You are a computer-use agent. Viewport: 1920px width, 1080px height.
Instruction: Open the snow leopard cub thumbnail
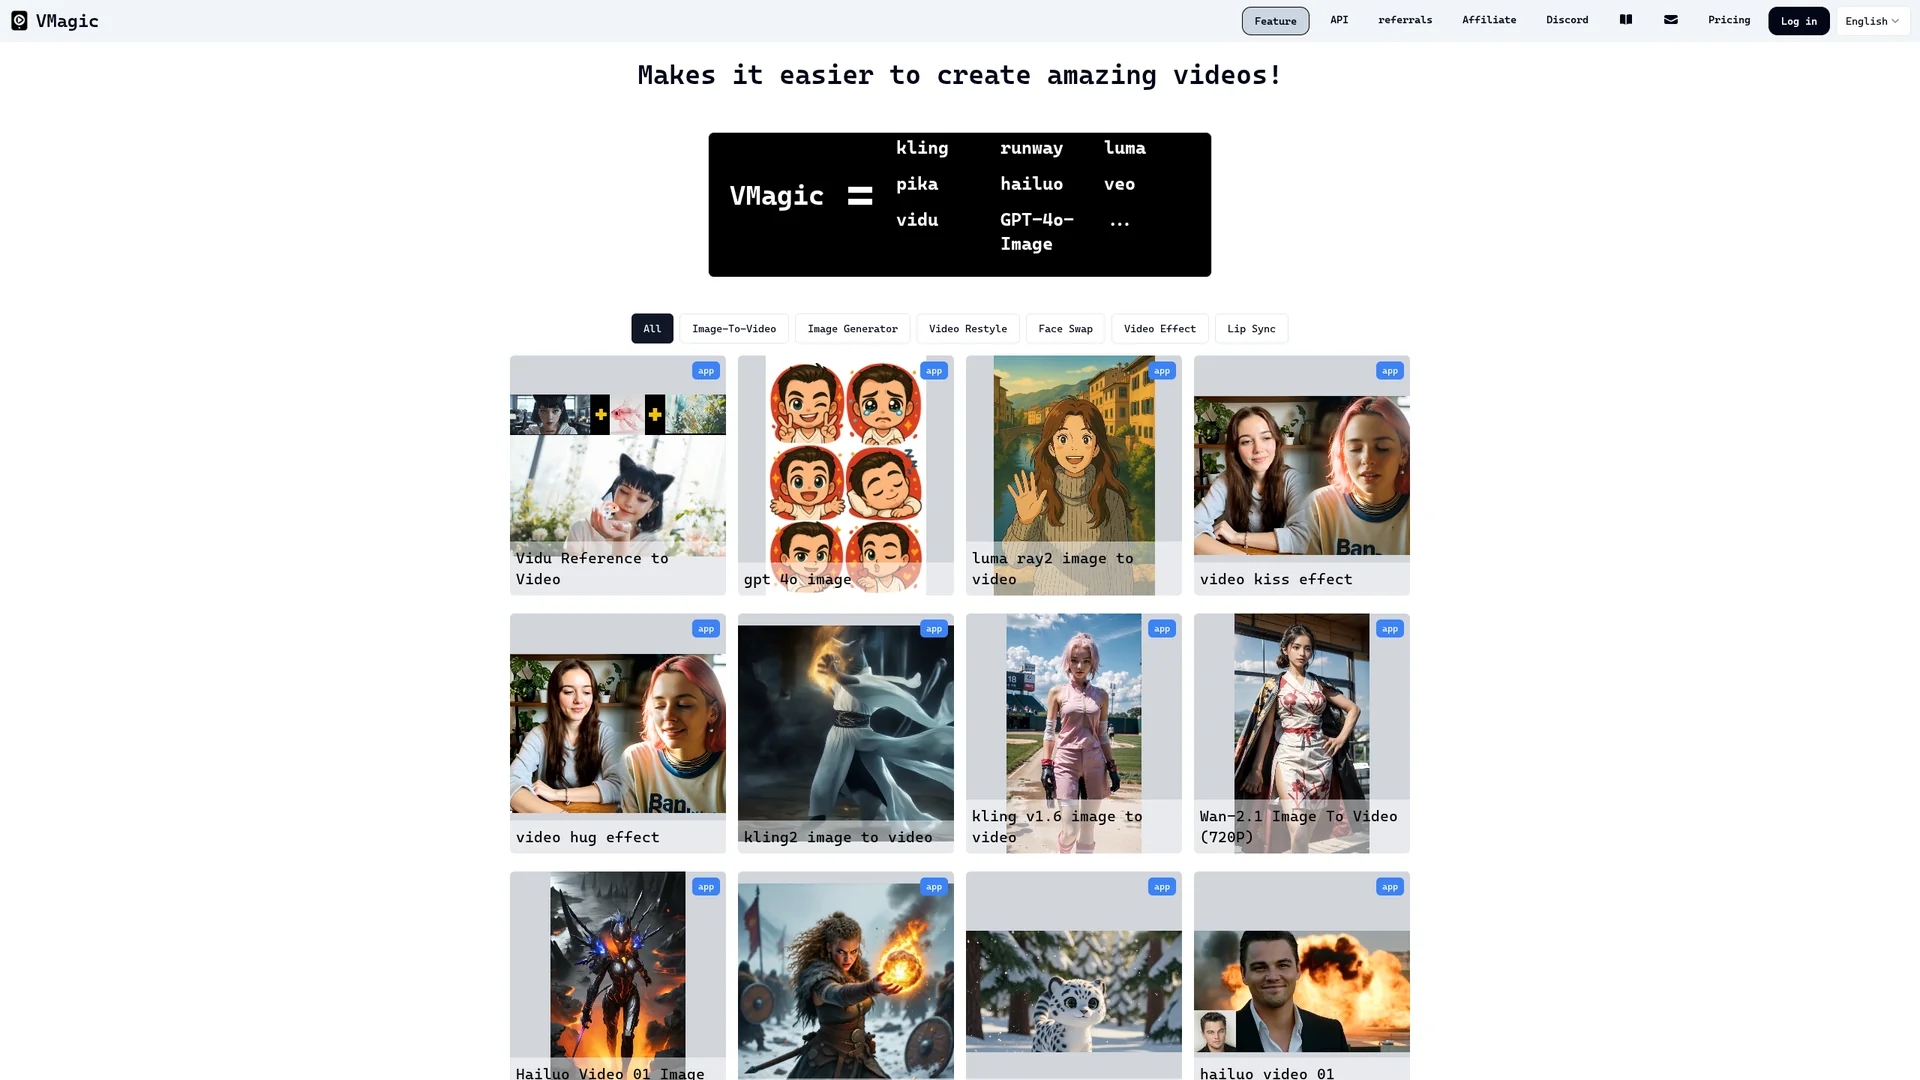pyautogui.click(x=1074, y=976)
